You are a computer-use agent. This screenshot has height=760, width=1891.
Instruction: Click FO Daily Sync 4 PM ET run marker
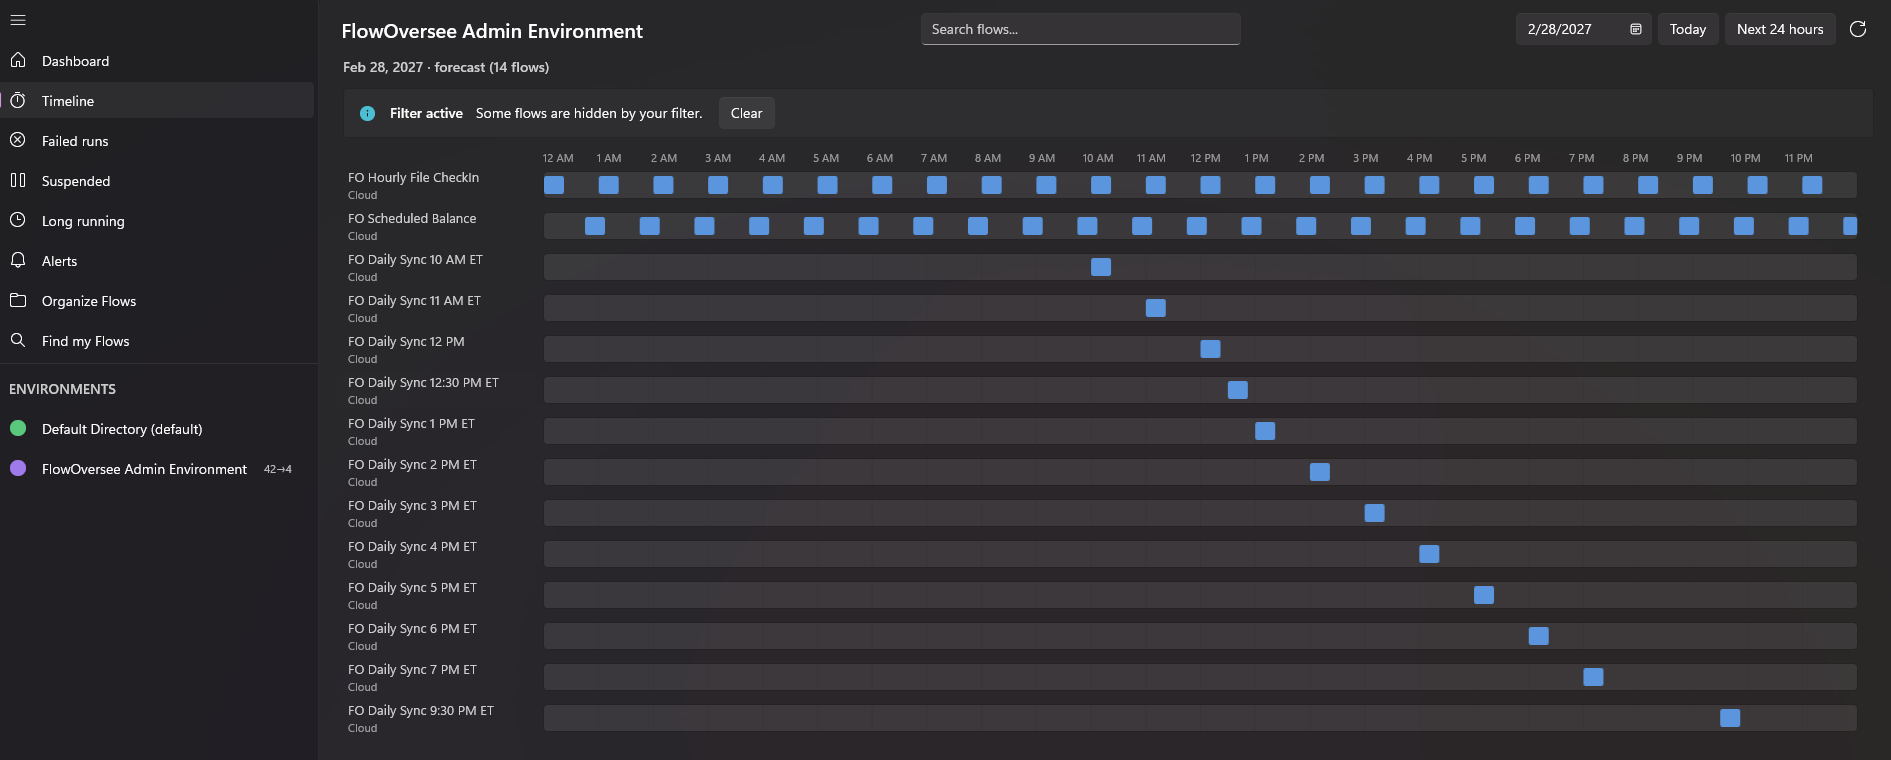pyautogui.click(x=1429, y=554)
